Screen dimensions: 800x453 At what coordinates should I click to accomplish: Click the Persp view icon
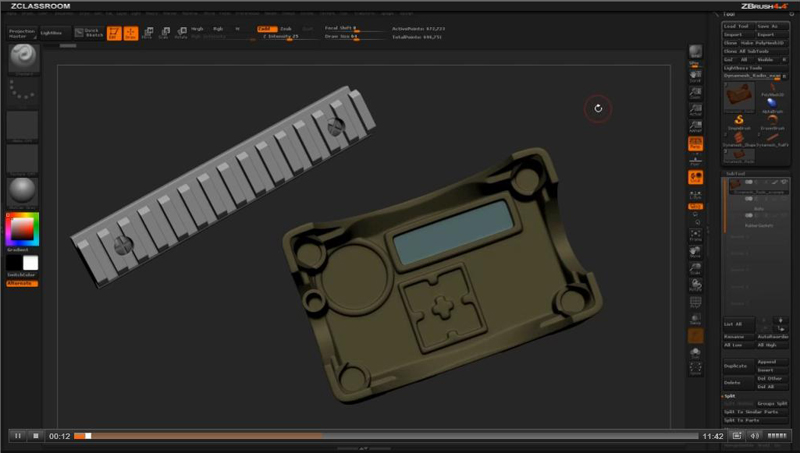(695, 144)
